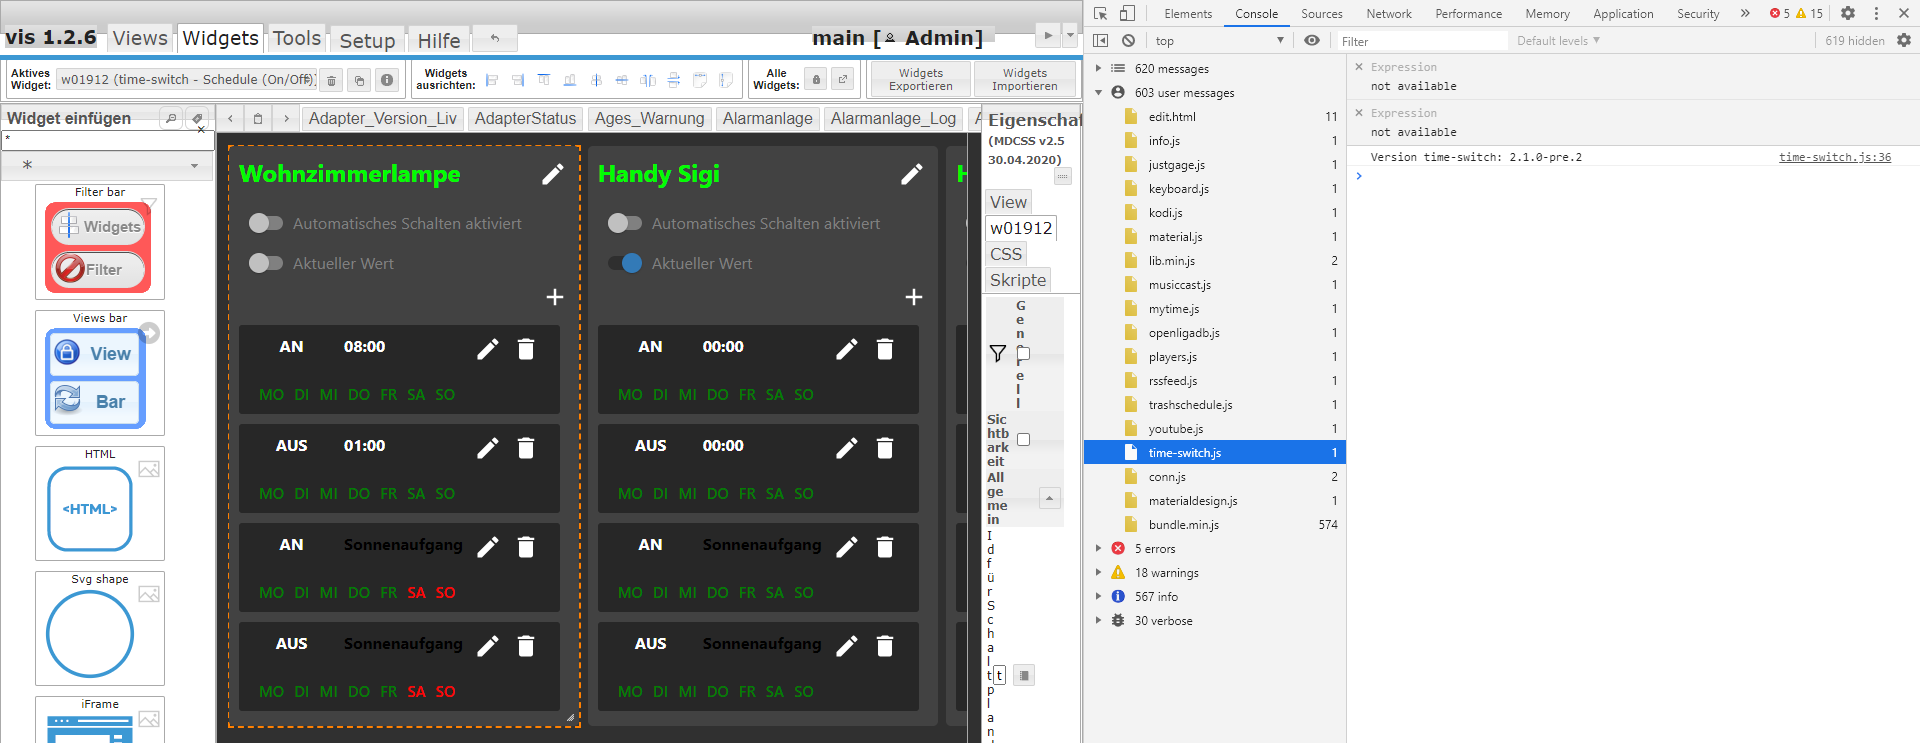
Task: Delete the Wohnzimmerlampe AUS 01:00 trigger
Action: 526,448
